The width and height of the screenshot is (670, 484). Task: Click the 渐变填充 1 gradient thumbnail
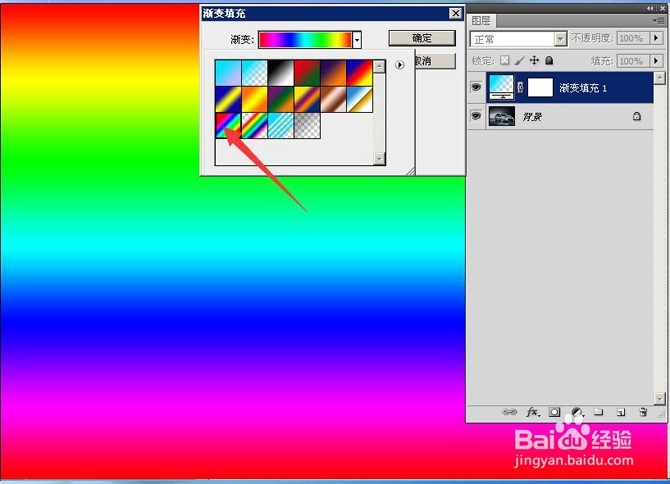501,87
